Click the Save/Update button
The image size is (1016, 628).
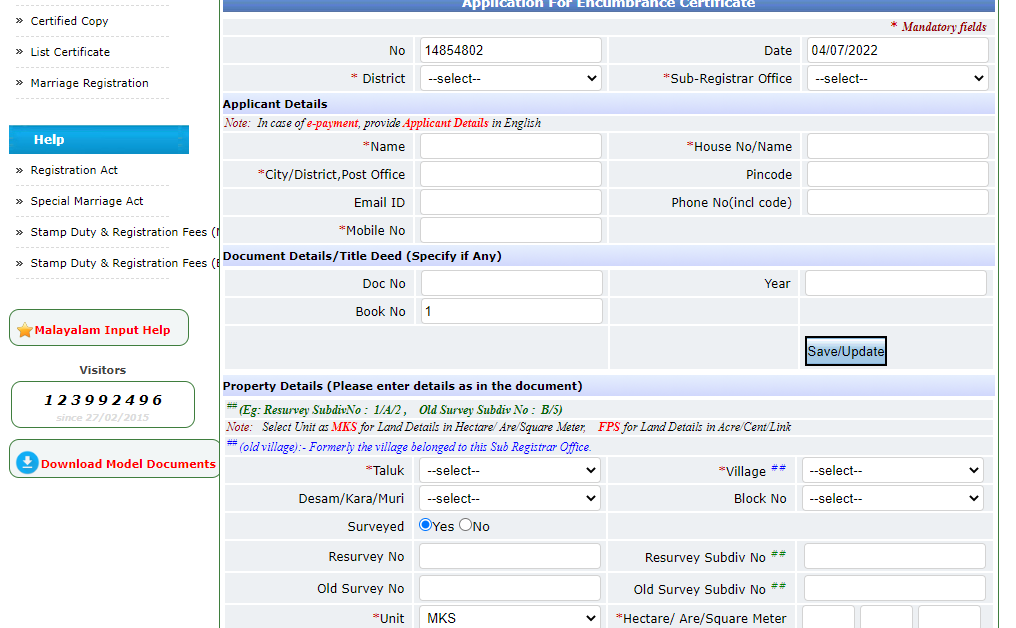(845, 351)
